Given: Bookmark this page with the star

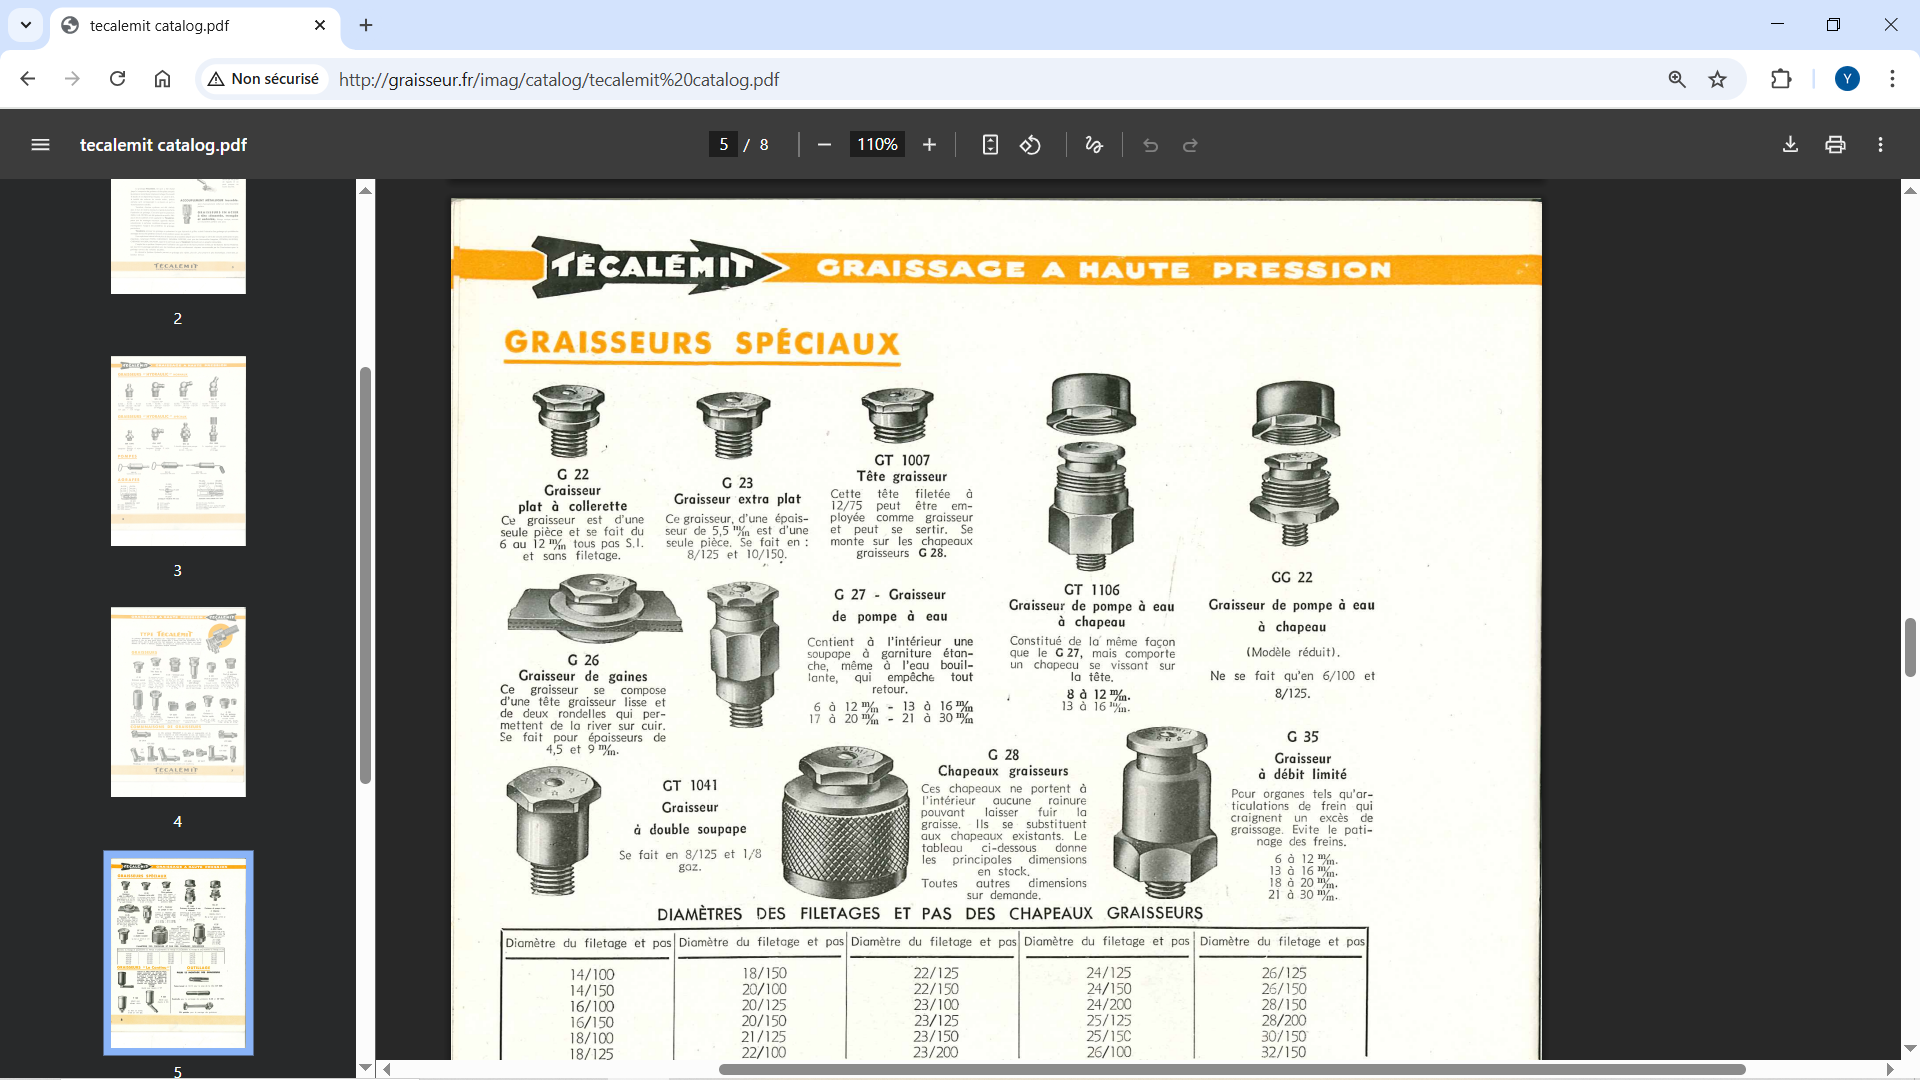Looking at the screenshot, I should click(x=1717, y=79).
